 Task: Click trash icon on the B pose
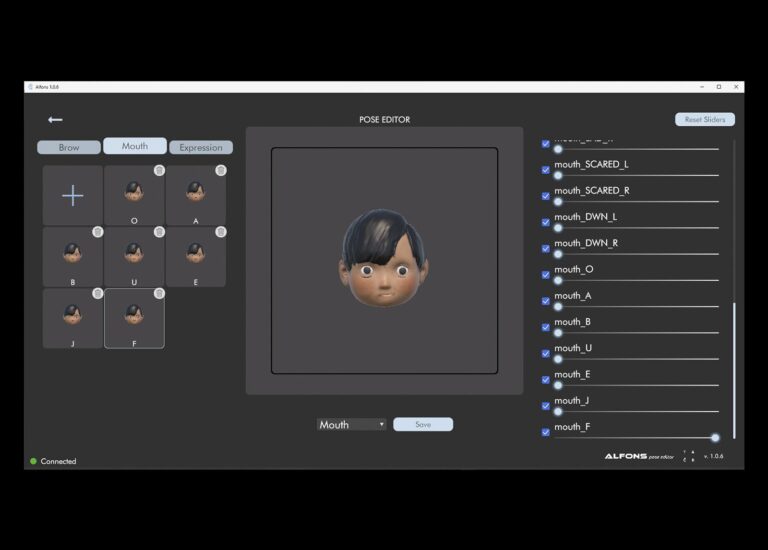[x=97, y=232]
